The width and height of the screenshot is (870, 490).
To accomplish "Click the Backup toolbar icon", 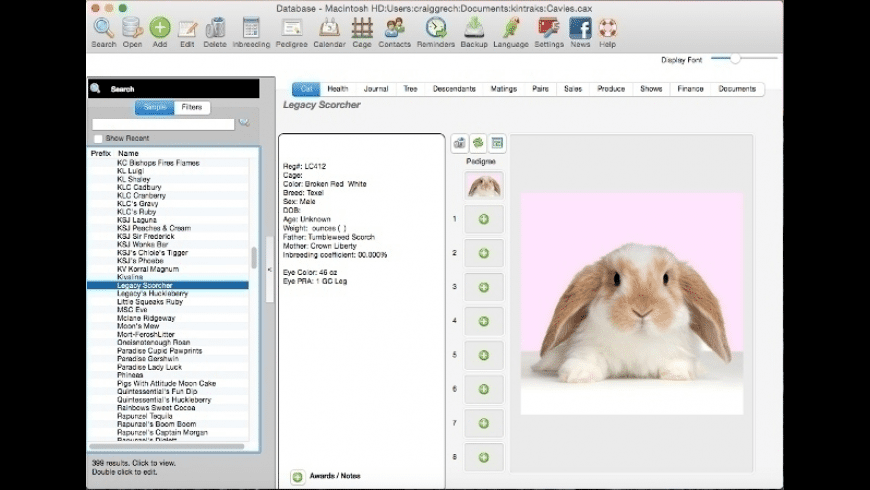I will point(474,29).
